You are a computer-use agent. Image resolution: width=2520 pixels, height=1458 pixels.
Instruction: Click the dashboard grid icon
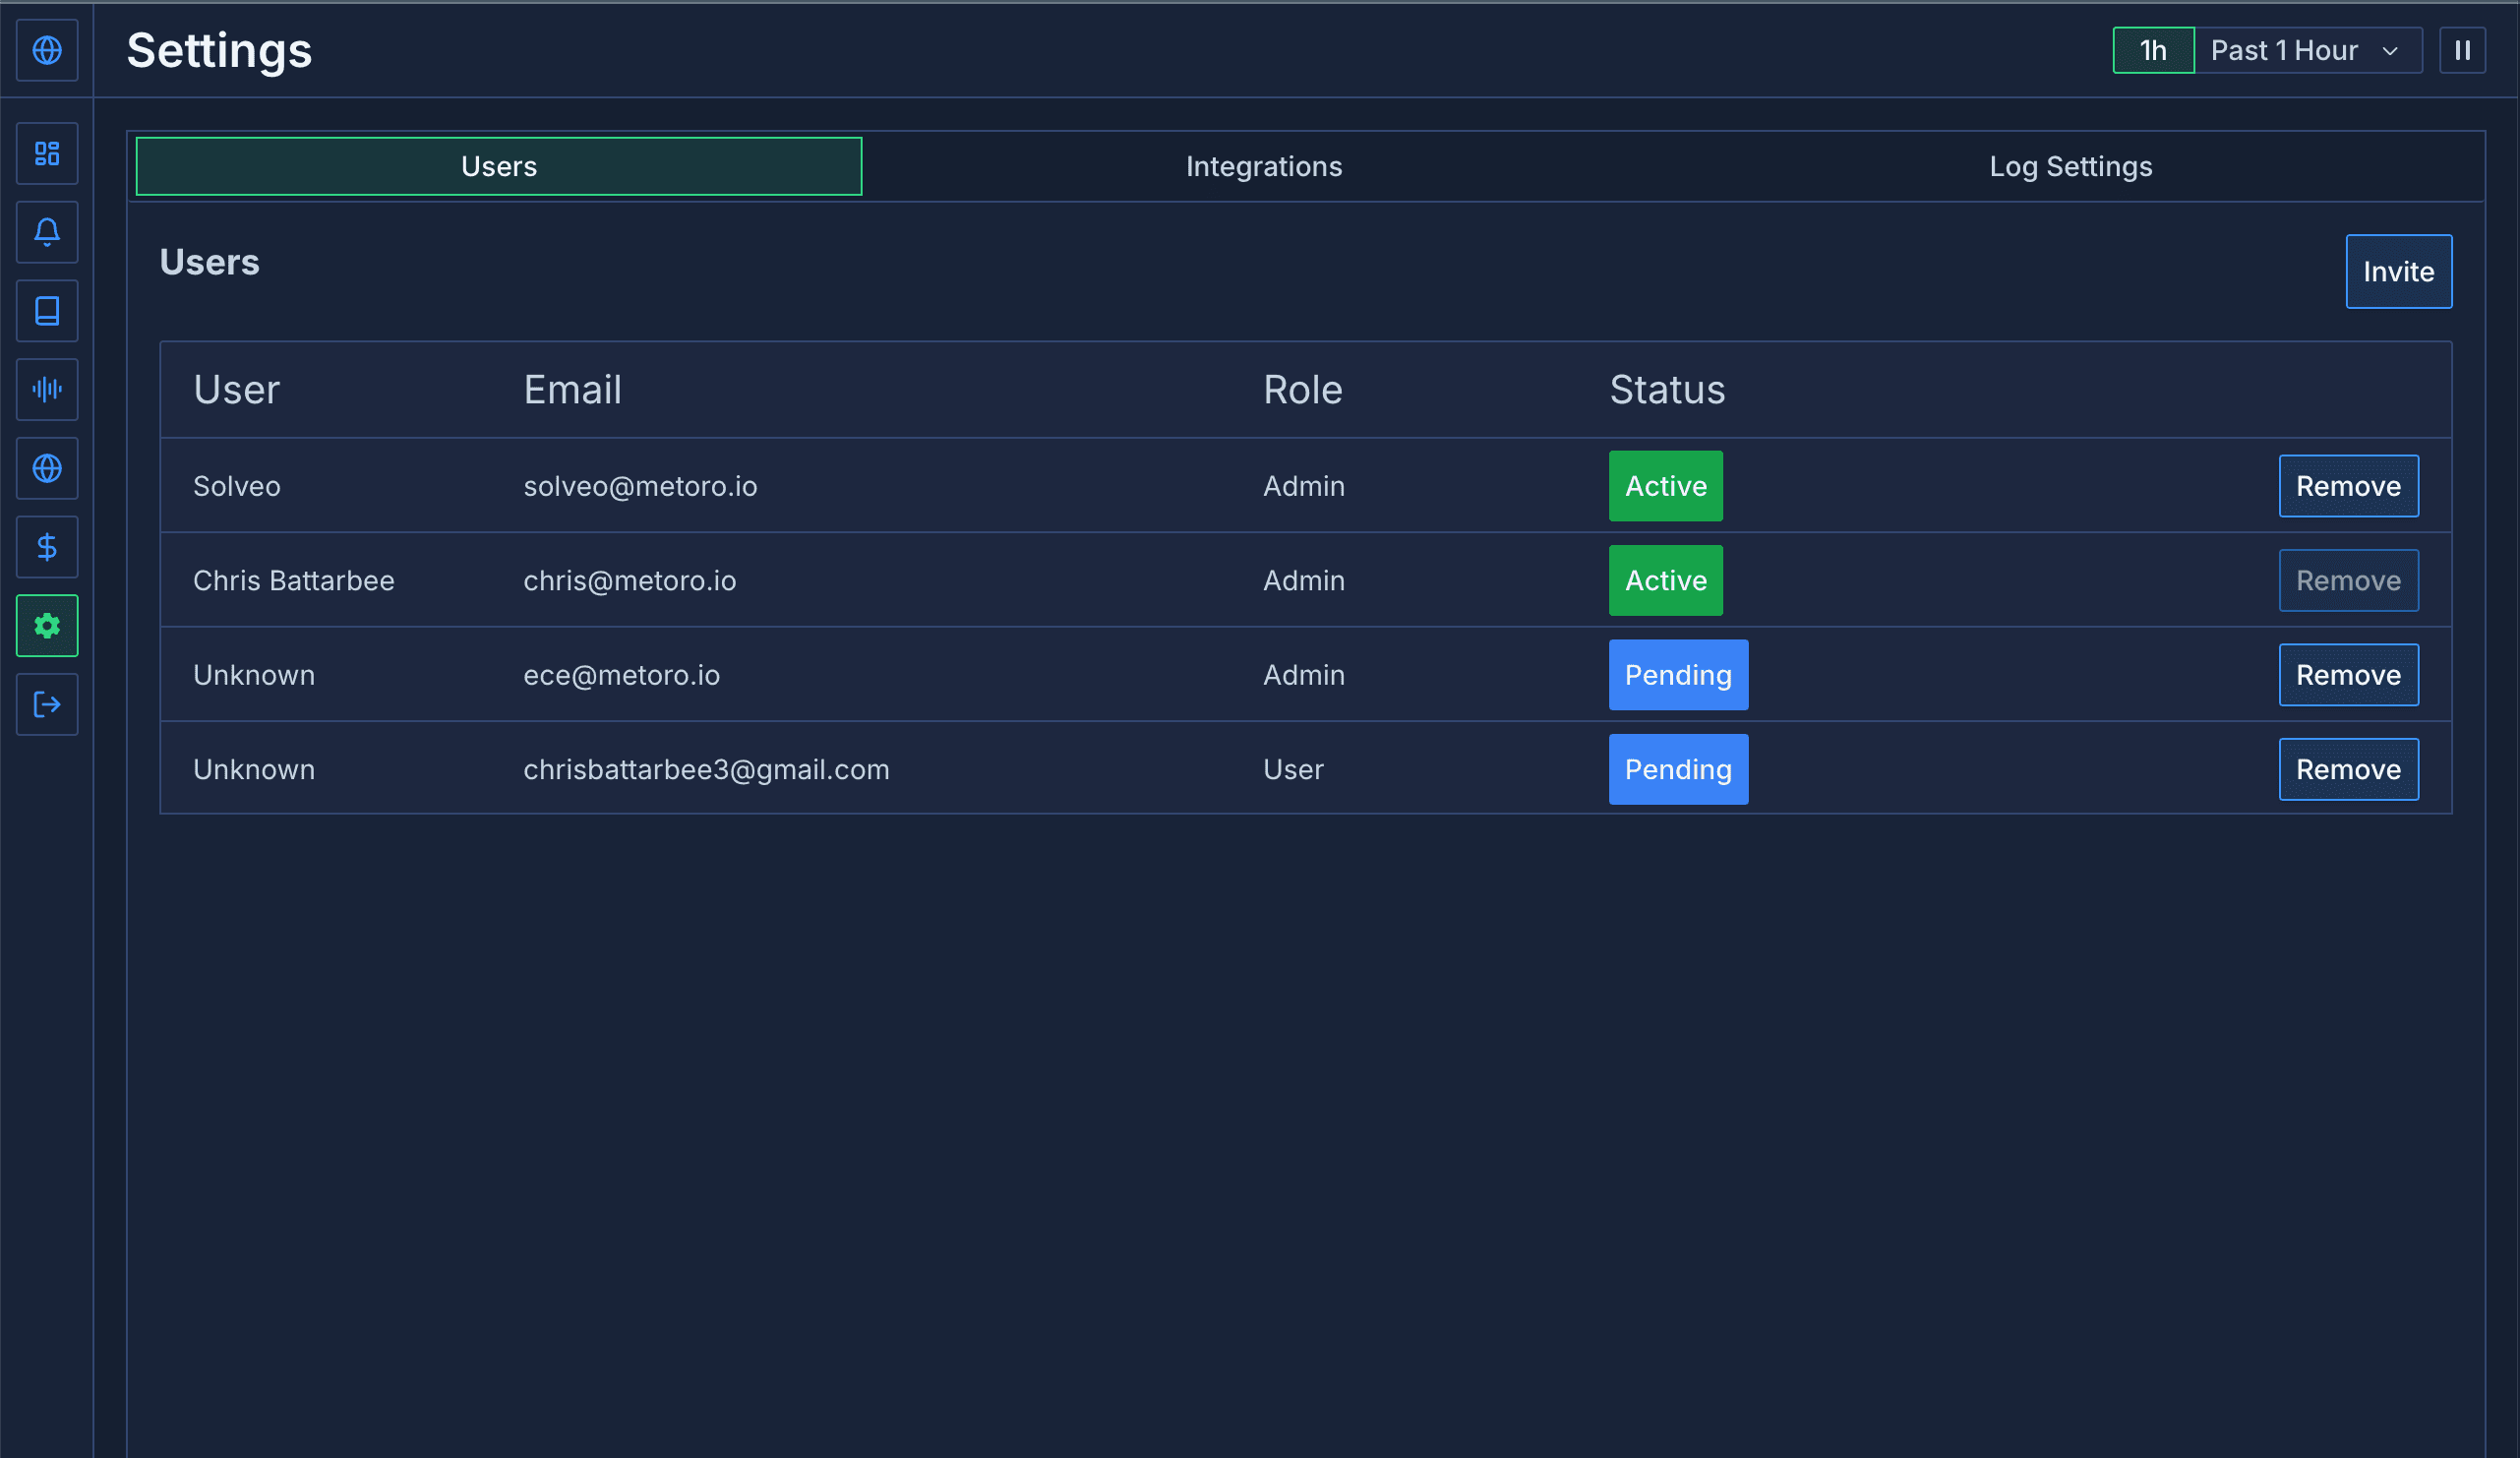click(x=47, y=152)
